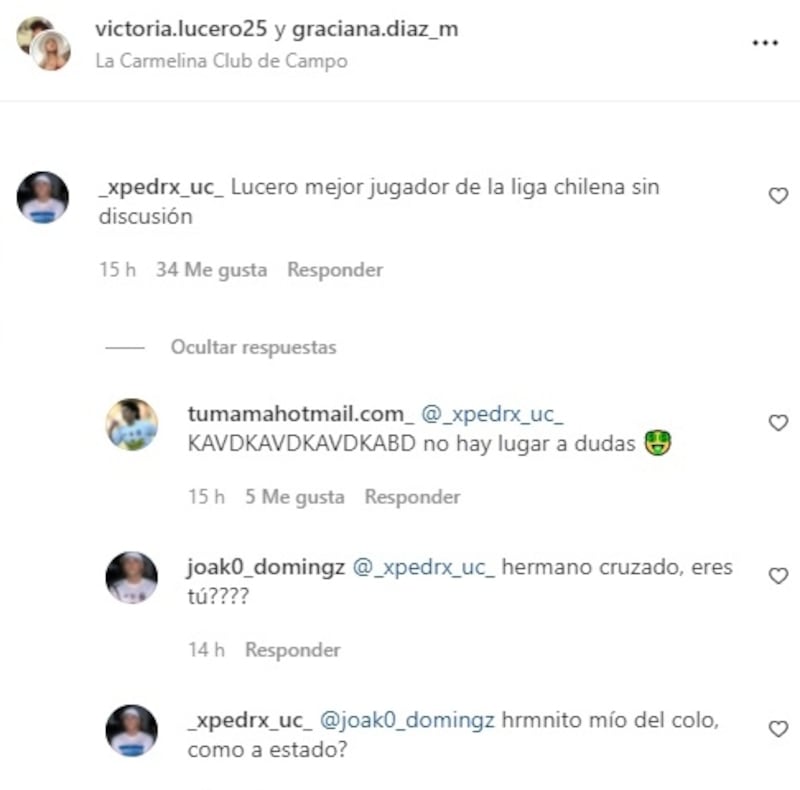
Task: Open the post authors' stacked profile pictures
Action: pyautogui.click(x=43, y=43)
